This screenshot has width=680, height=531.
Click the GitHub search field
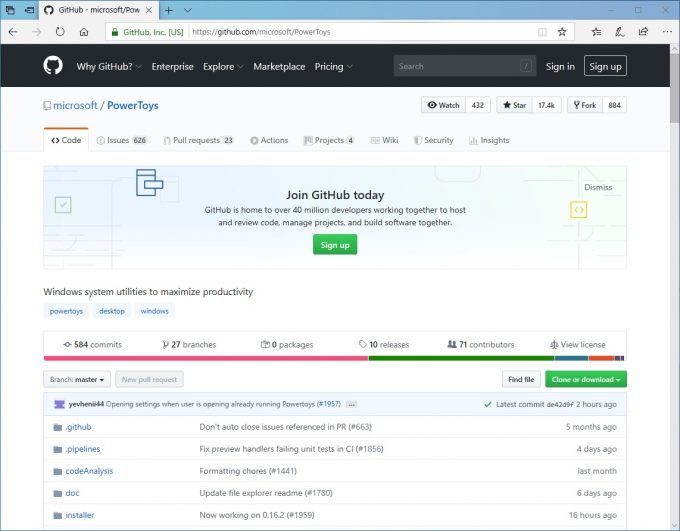(x=464, y=66)
